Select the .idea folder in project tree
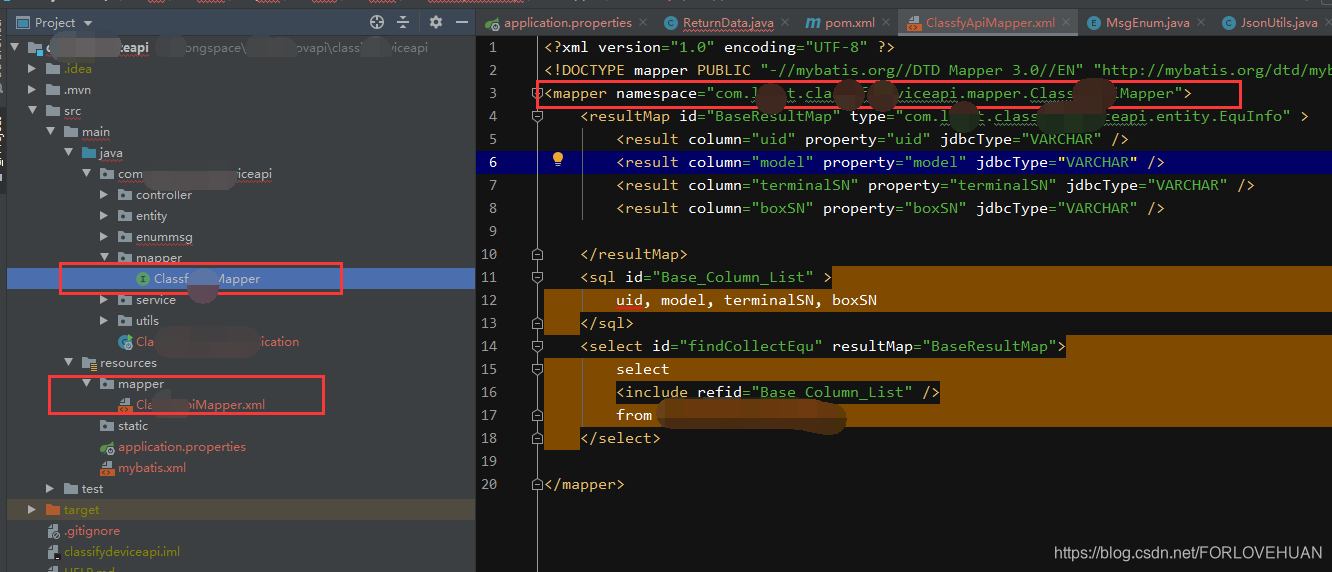The height and width of the screenshot is (572, 1332). (77, 69)
